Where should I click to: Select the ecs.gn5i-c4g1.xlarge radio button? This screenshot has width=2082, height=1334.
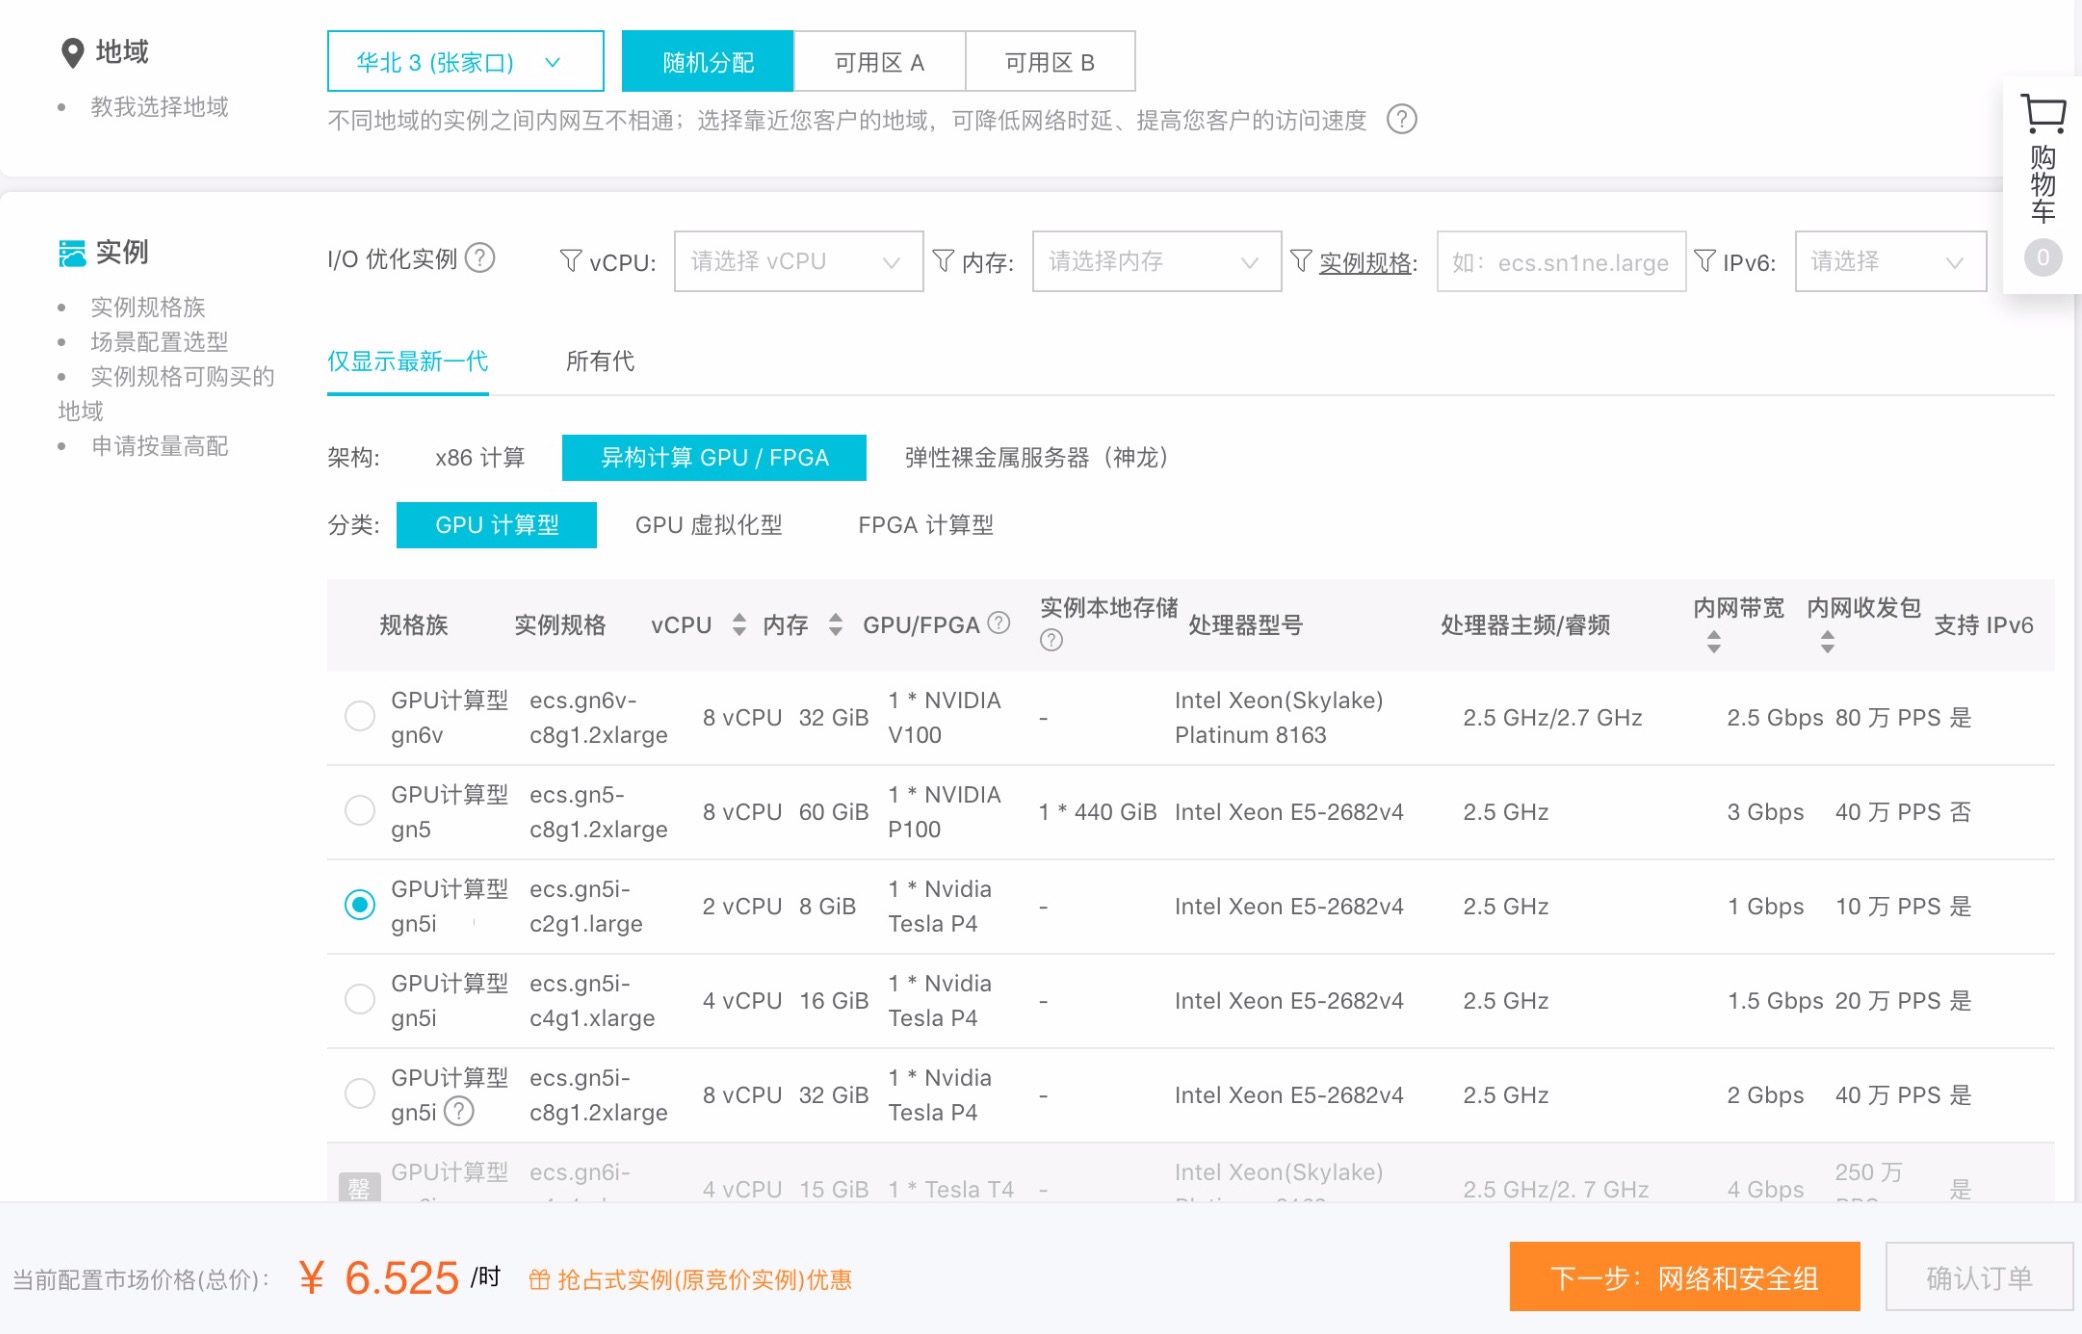pos(359,999)
